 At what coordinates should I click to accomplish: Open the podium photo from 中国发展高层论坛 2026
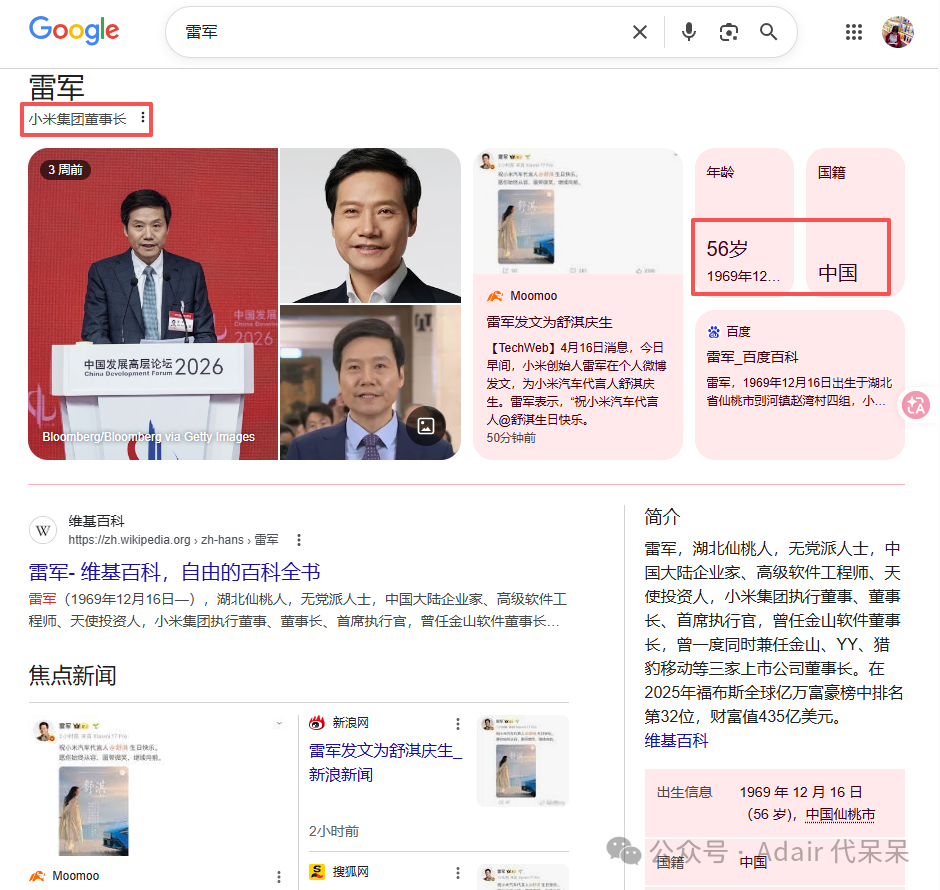(x=153, y=304)
